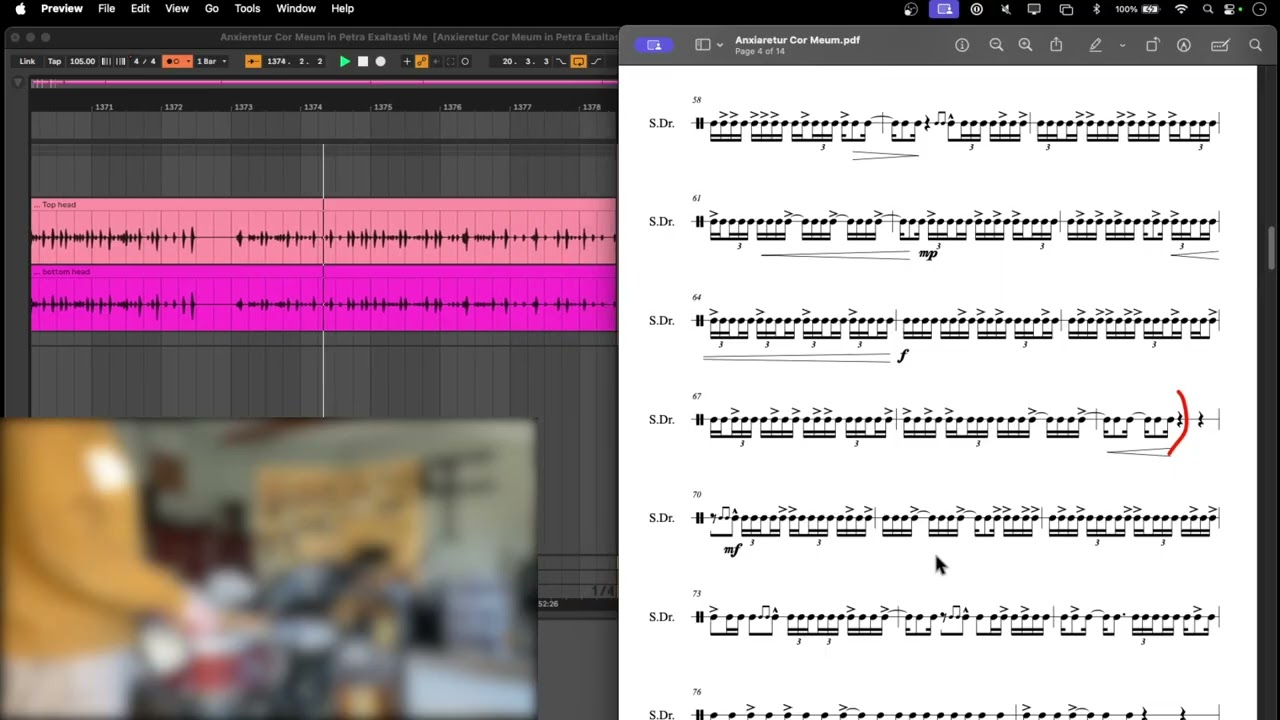The width and height of the screenshot is (1280, 720).
Task: Select the Highlight pen tool in Preview
Action: 1095,45
